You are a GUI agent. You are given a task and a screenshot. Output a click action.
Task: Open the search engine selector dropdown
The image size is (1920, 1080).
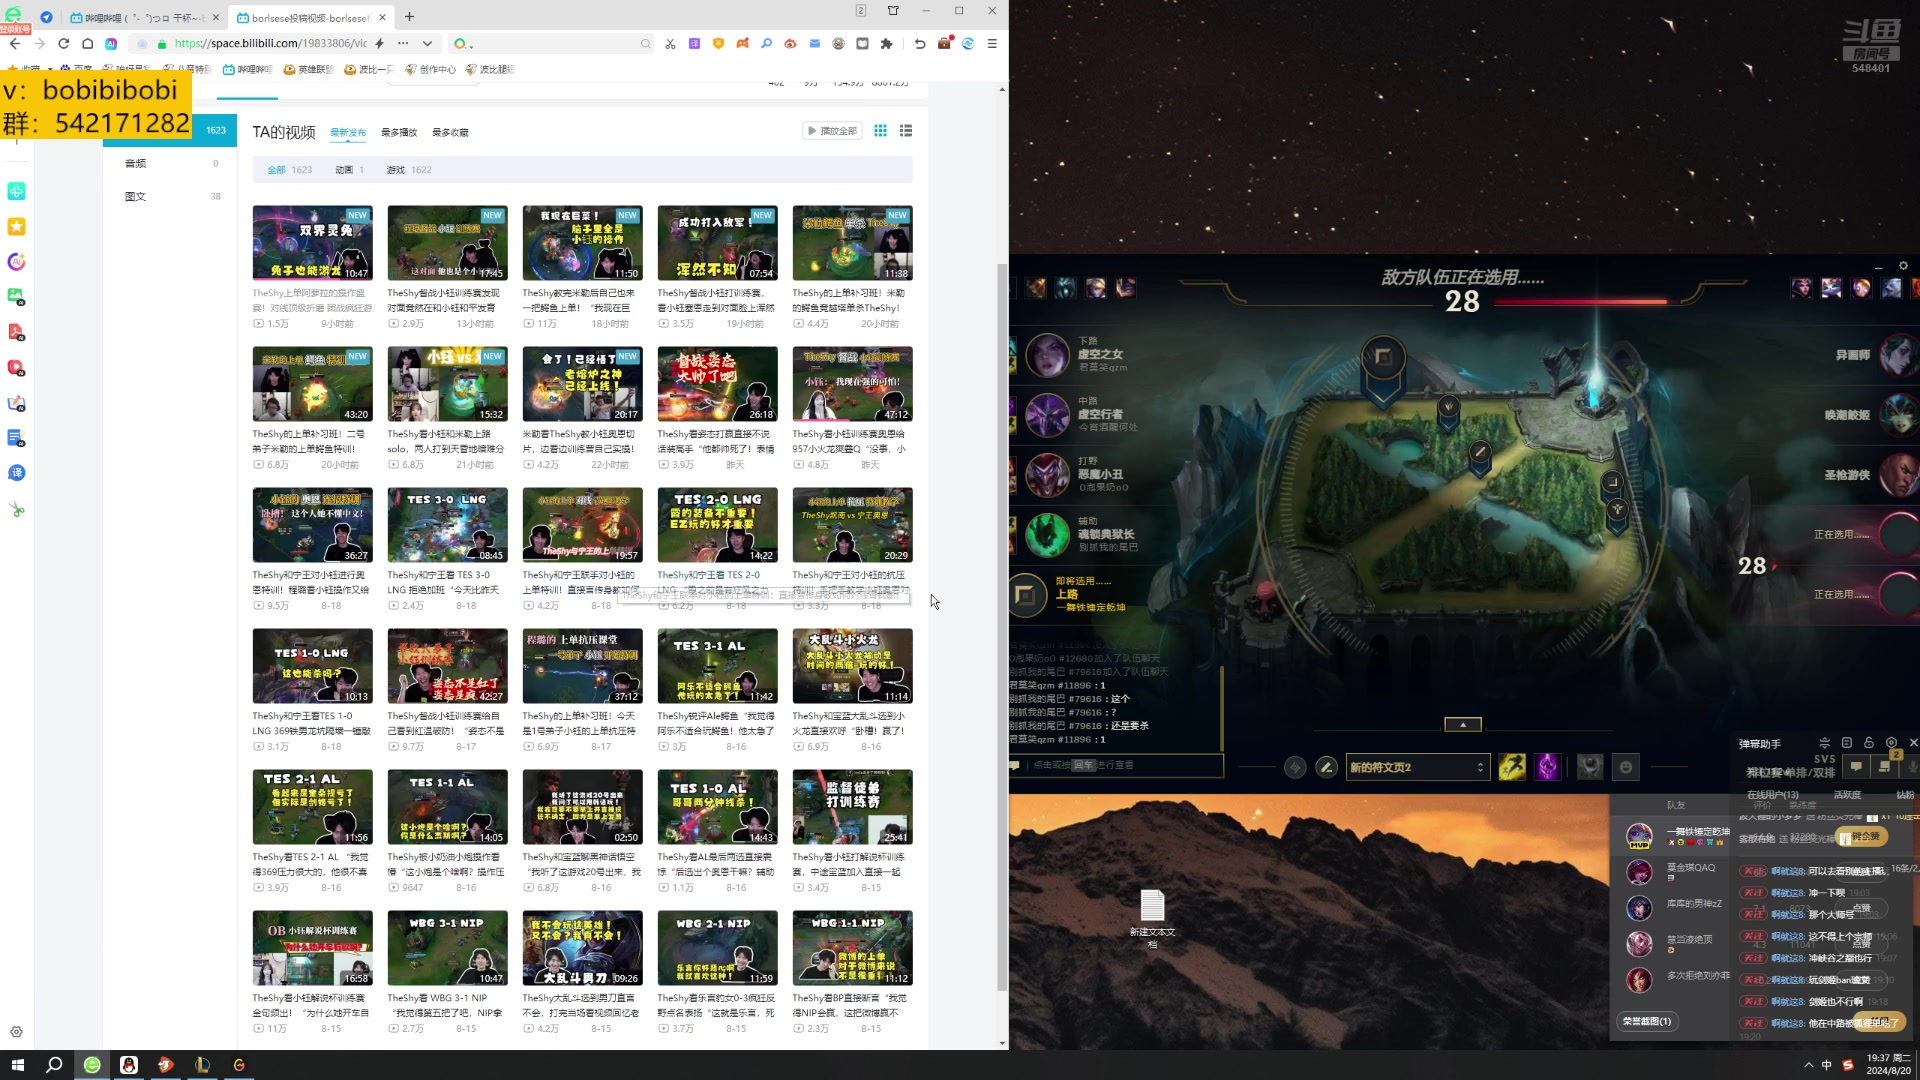(464, 44)
